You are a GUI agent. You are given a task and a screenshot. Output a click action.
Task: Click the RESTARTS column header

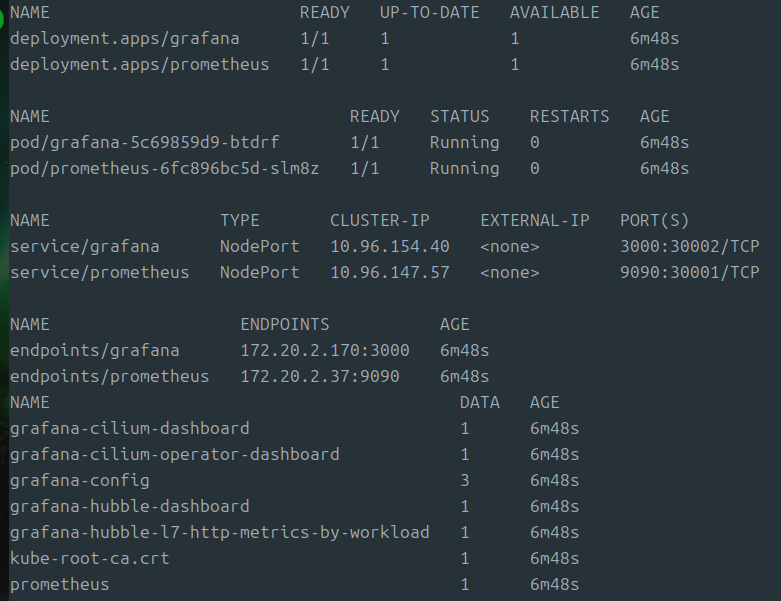click(x=569, y=117)
